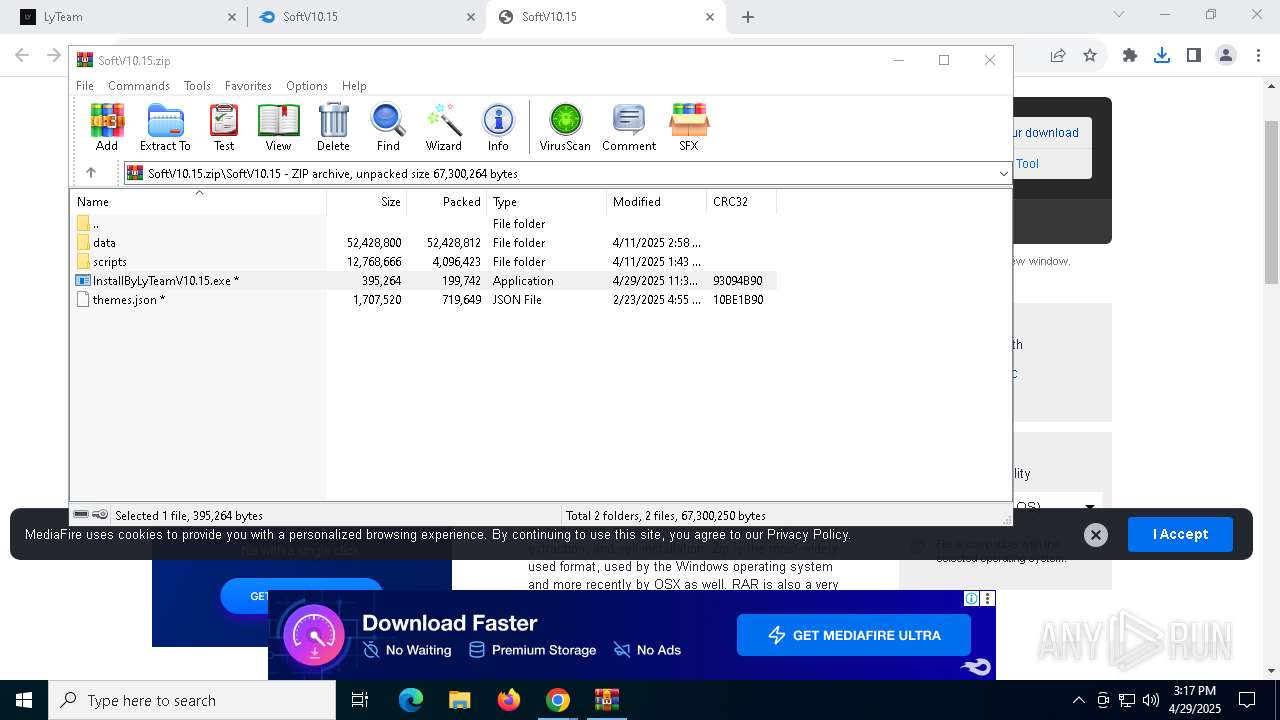Open Microsoft Edge from the taskbar
This screenshot has height=720, width=1280.
tap(411, 700)
